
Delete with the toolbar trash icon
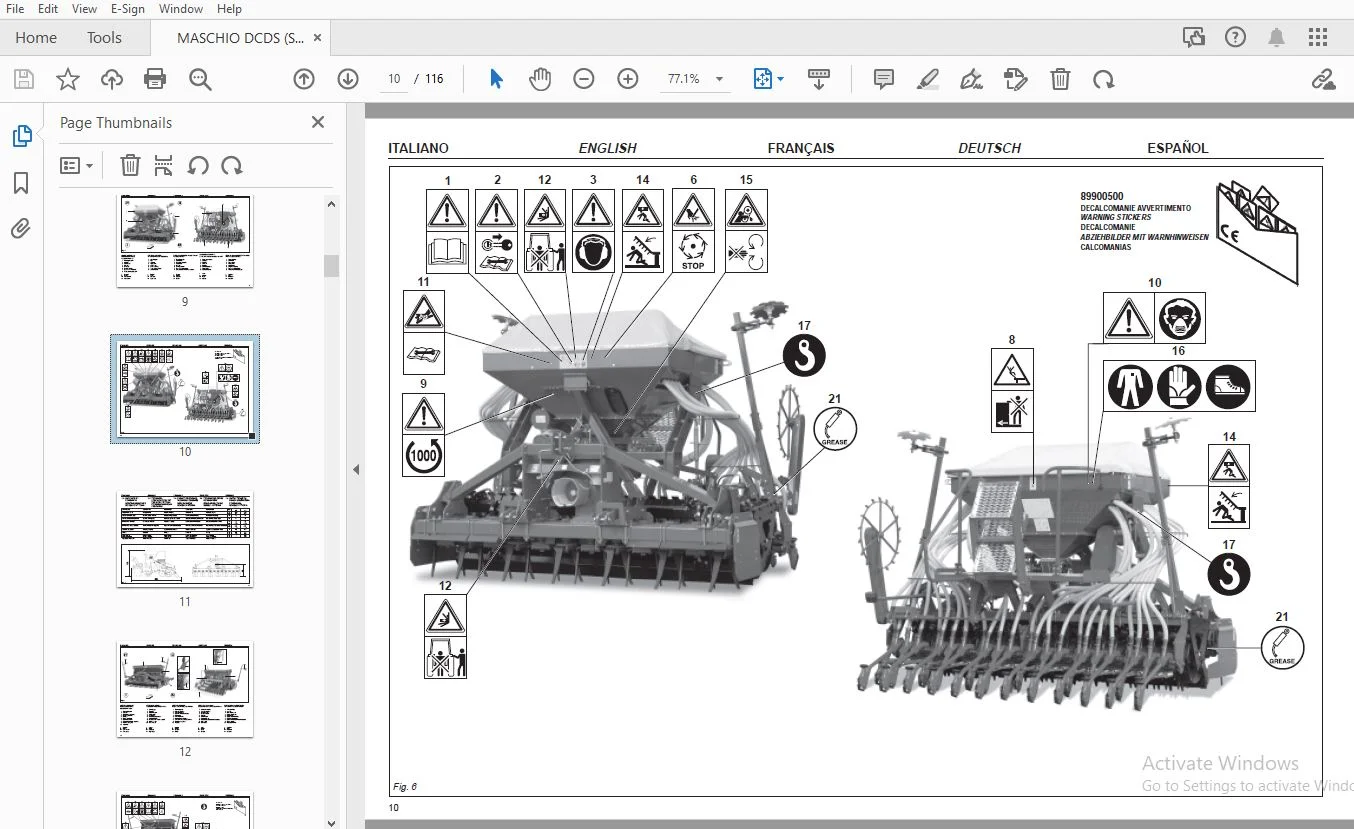point(1060,79)
